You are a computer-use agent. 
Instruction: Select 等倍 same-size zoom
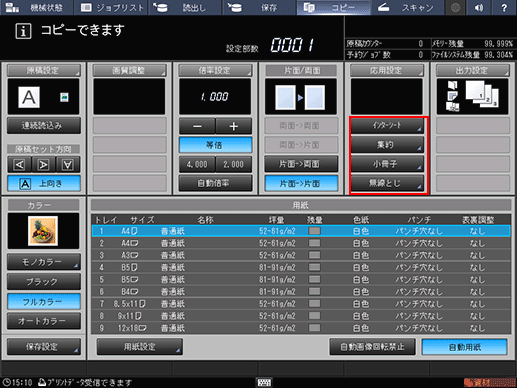click(215, 145)
